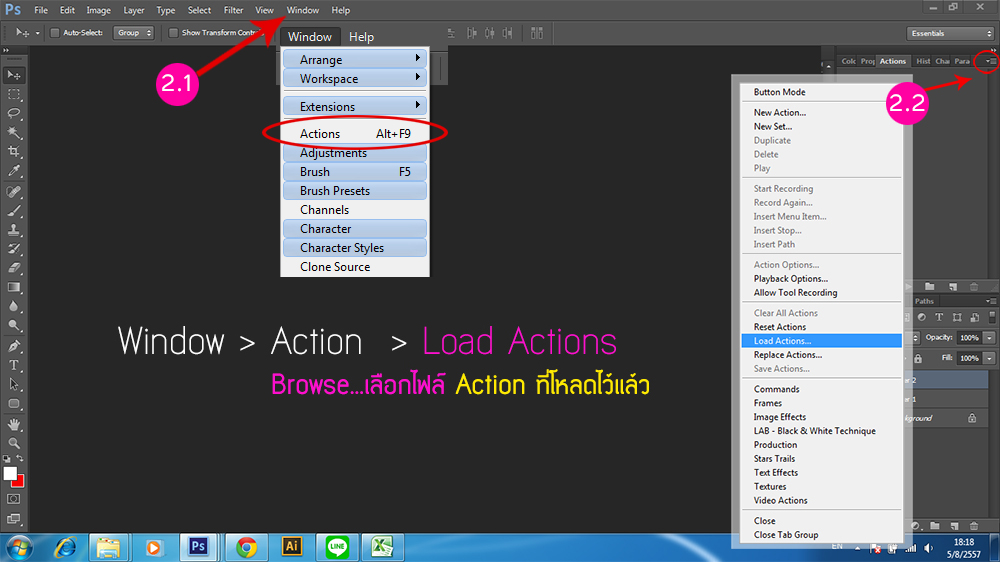Open the Essentials workspace dropdown
The image size is (1000, 562).
click(950, 33)
